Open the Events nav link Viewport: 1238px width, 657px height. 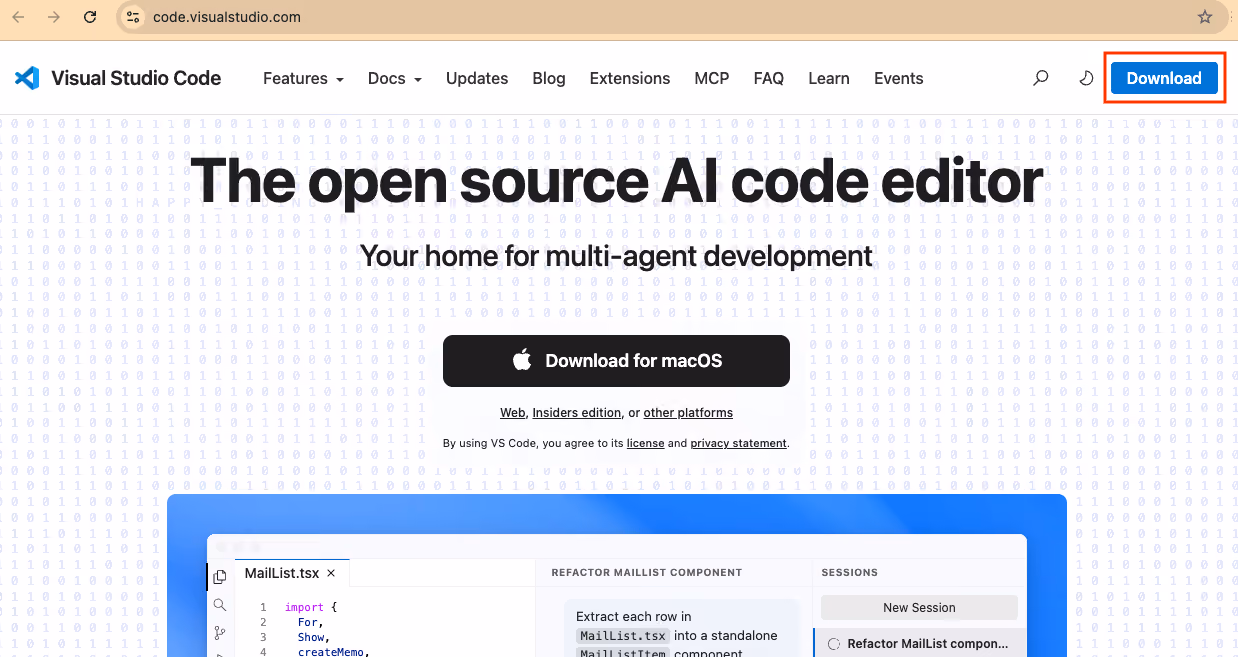pos(899,78)
